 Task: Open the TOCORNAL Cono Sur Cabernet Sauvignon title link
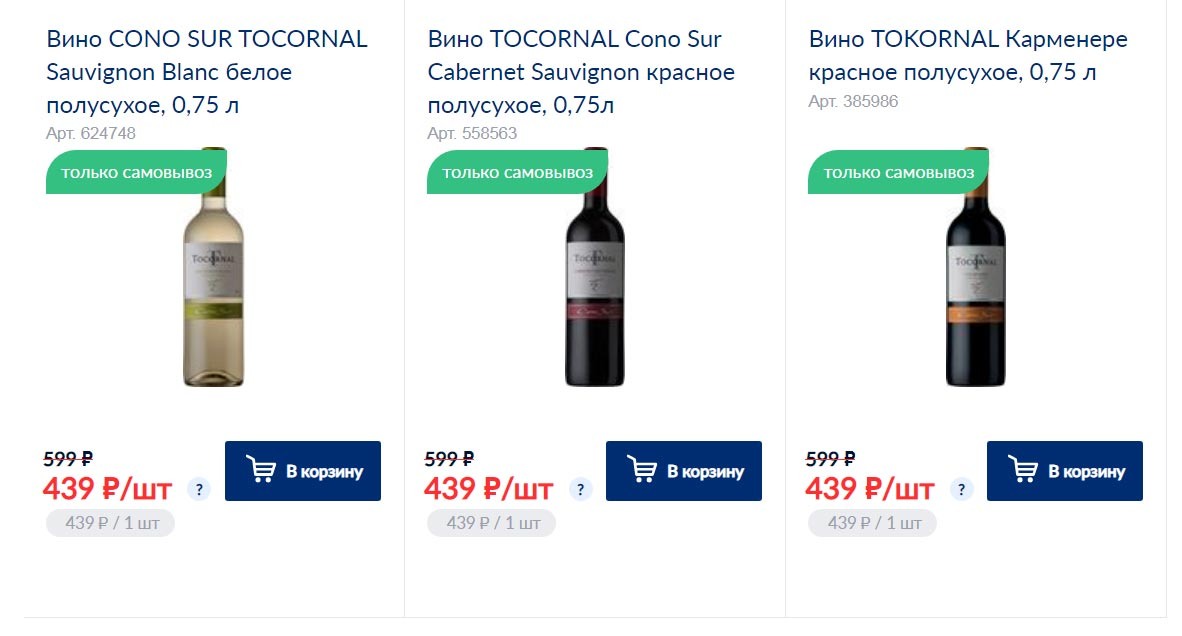coord(581,72)
